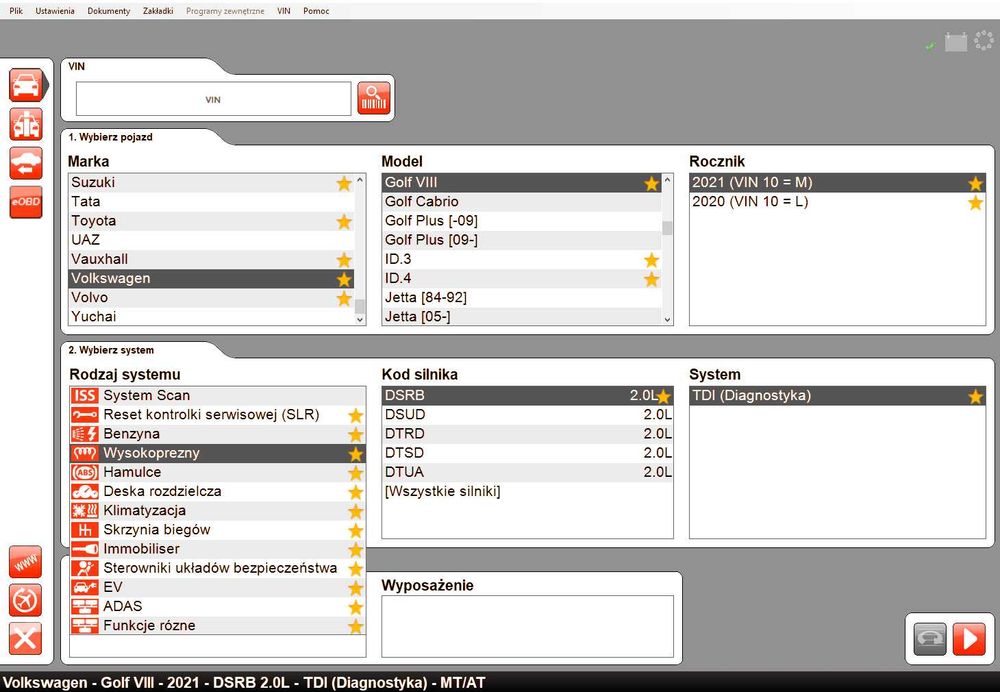
Task: Click Model list scroll up arrow
Action: (667, 180)
